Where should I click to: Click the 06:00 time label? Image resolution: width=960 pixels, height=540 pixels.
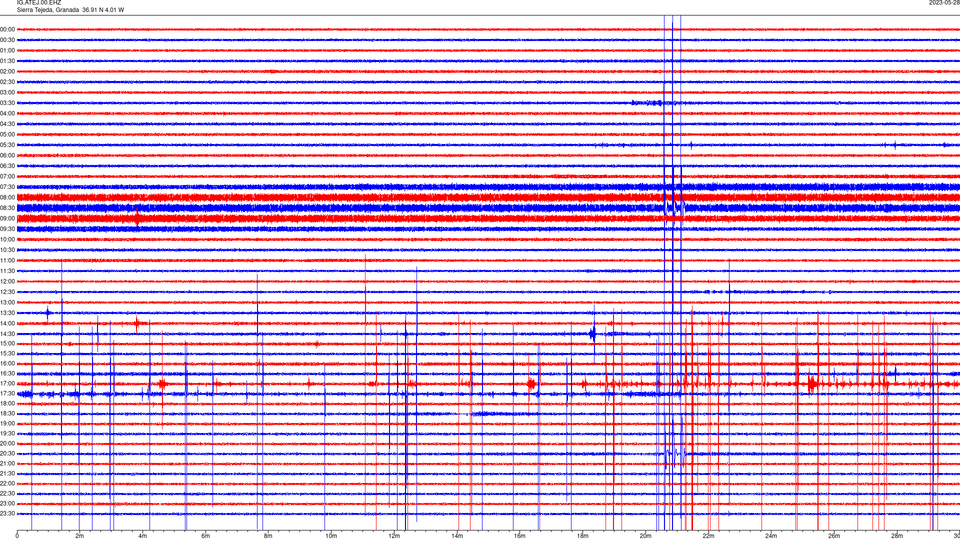(x=7, y=156)
